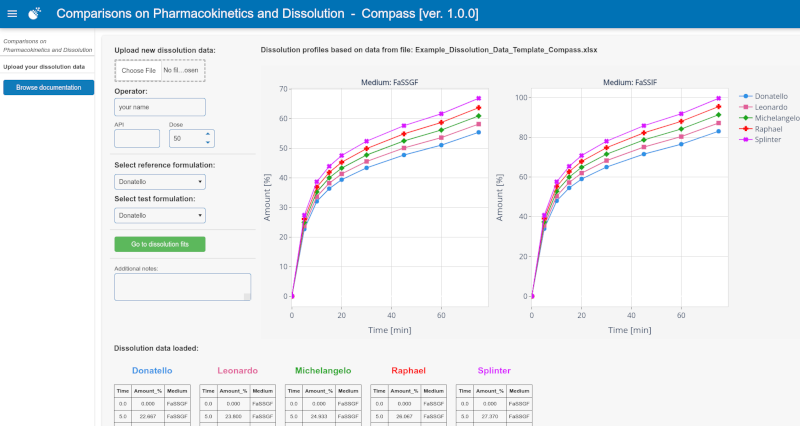Toggle Raphael legend marker
This screenshot has width=800, height=426.
click(745, 129)
